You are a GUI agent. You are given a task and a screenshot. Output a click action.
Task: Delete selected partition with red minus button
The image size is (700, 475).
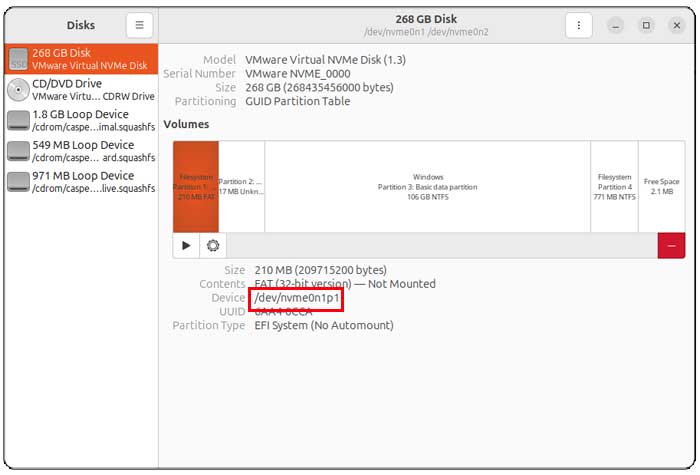(x=671, y=246)
